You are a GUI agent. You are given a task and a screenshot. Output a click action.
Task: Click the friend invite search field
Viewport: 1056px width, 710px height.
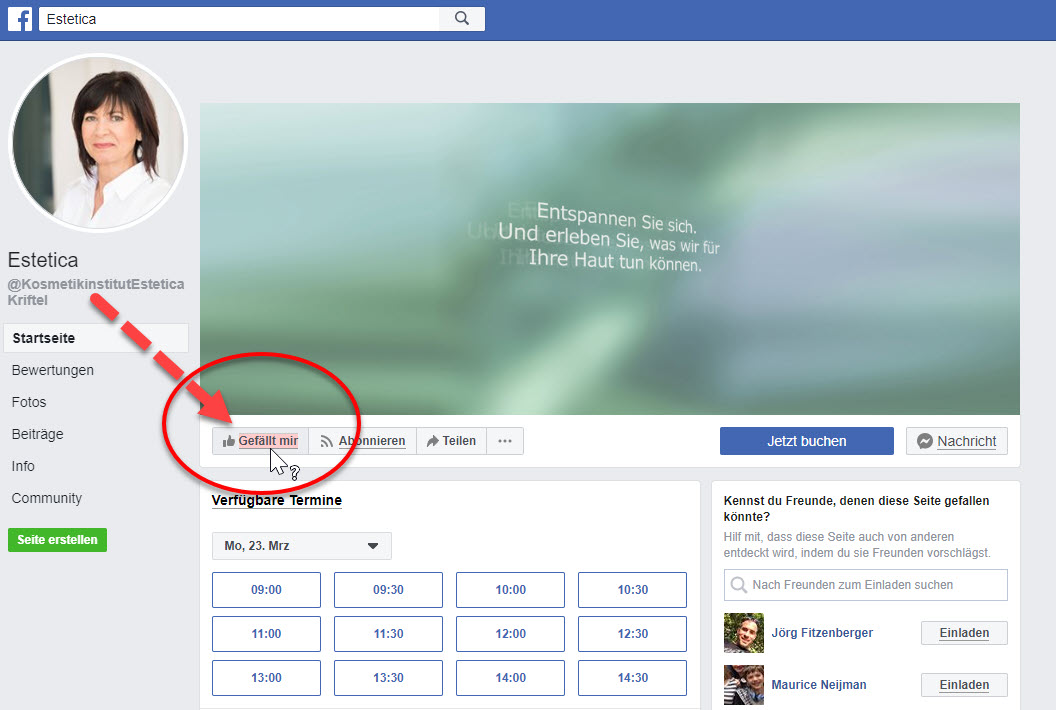coord(865,585)
